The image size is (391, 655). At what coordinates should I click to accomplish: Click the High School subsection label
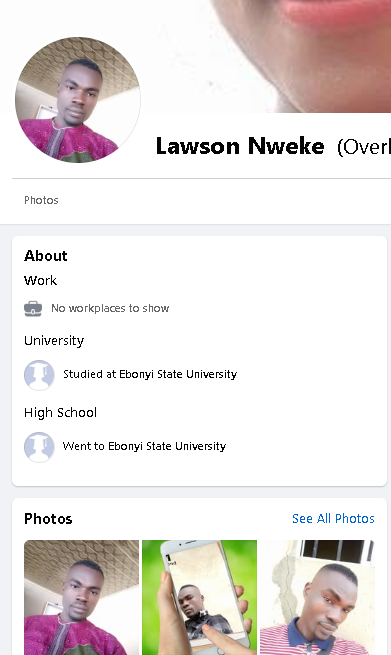(60, 412)
